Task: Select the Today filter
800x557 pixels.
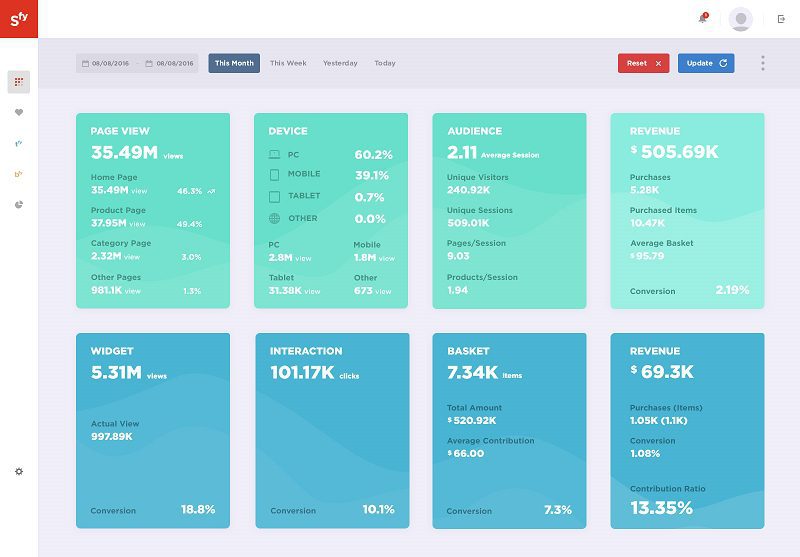Action: point(385,63)
